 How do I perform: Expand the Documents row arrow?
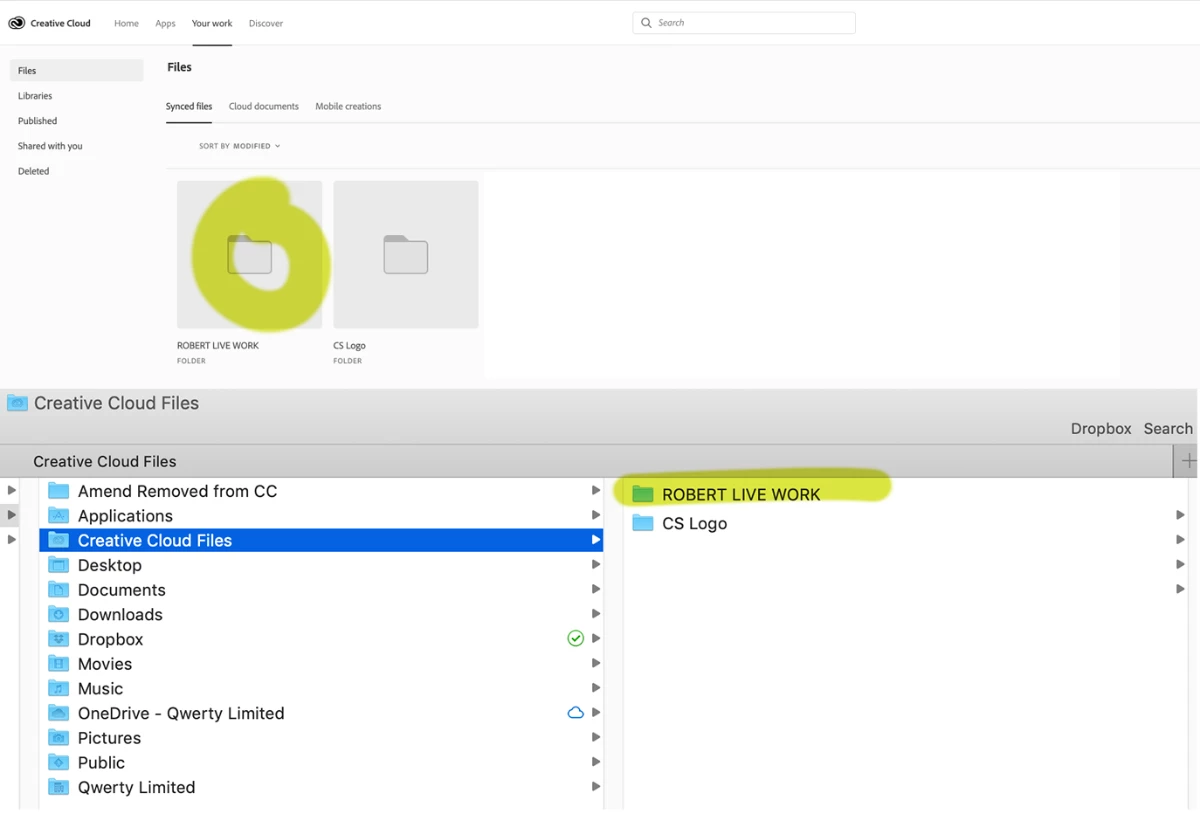595,589
